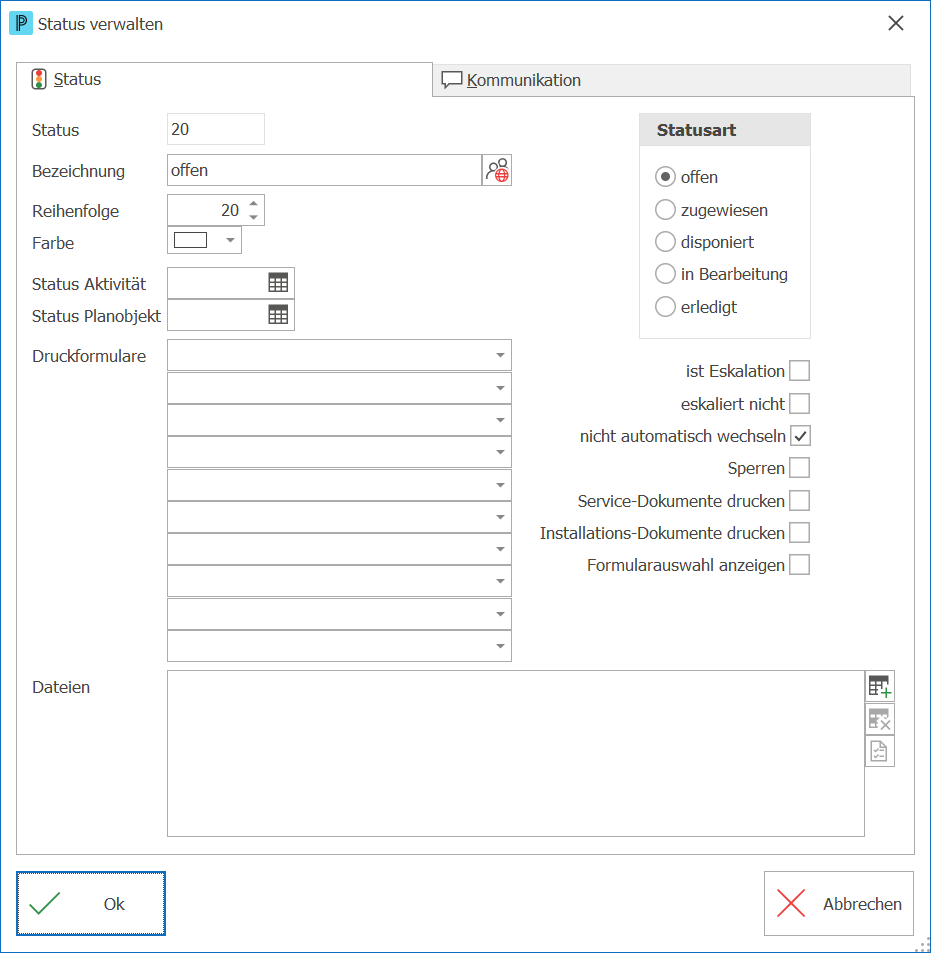The width and height of the screenshot is (931, 953).
Task: Select the 'erledigt' radio button
Action: coord(665,307)
